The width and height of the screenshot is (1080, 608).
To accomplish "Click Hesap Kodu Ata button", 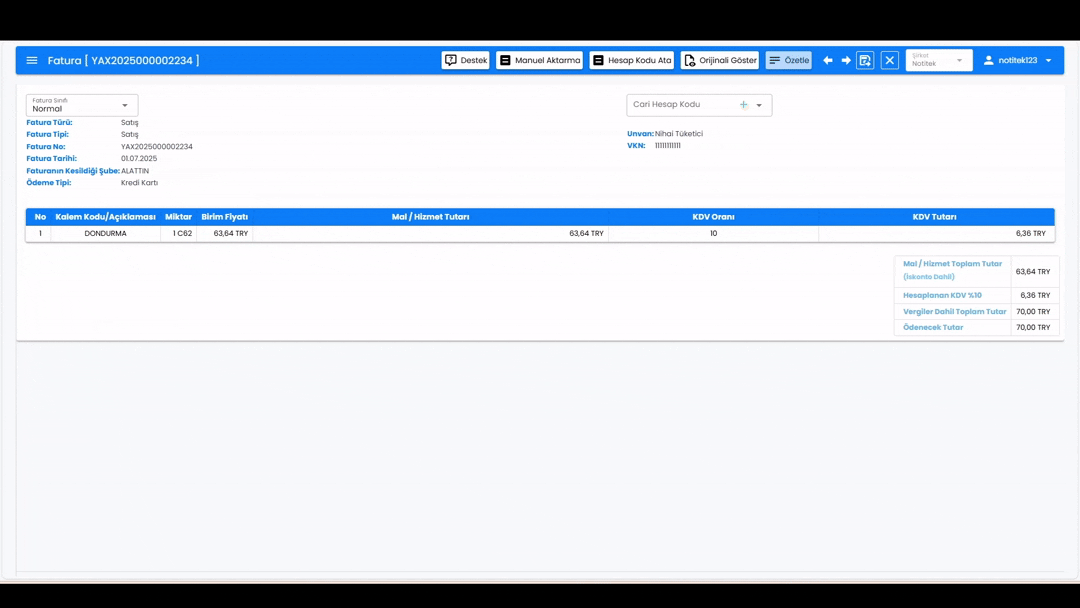I will point(631,60).
